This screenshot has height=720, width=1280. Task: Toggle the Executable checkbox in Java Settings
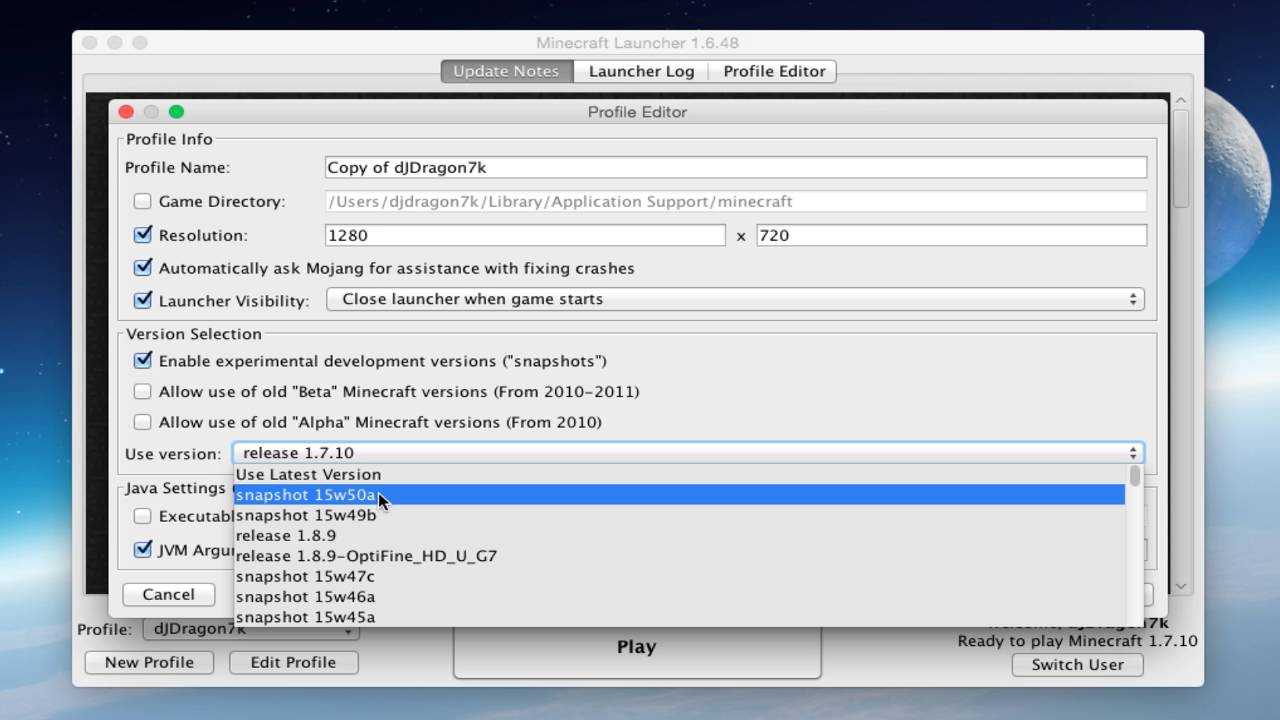coord(142,516)
